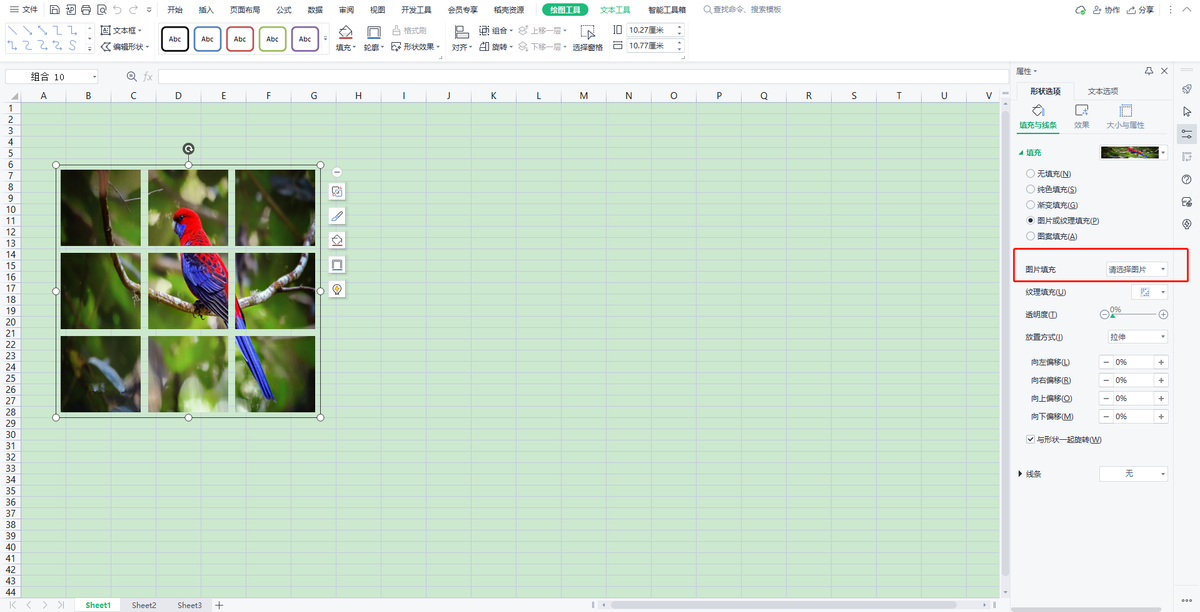
Task: Click the pen outline floating icon
Action: (337, 215)
